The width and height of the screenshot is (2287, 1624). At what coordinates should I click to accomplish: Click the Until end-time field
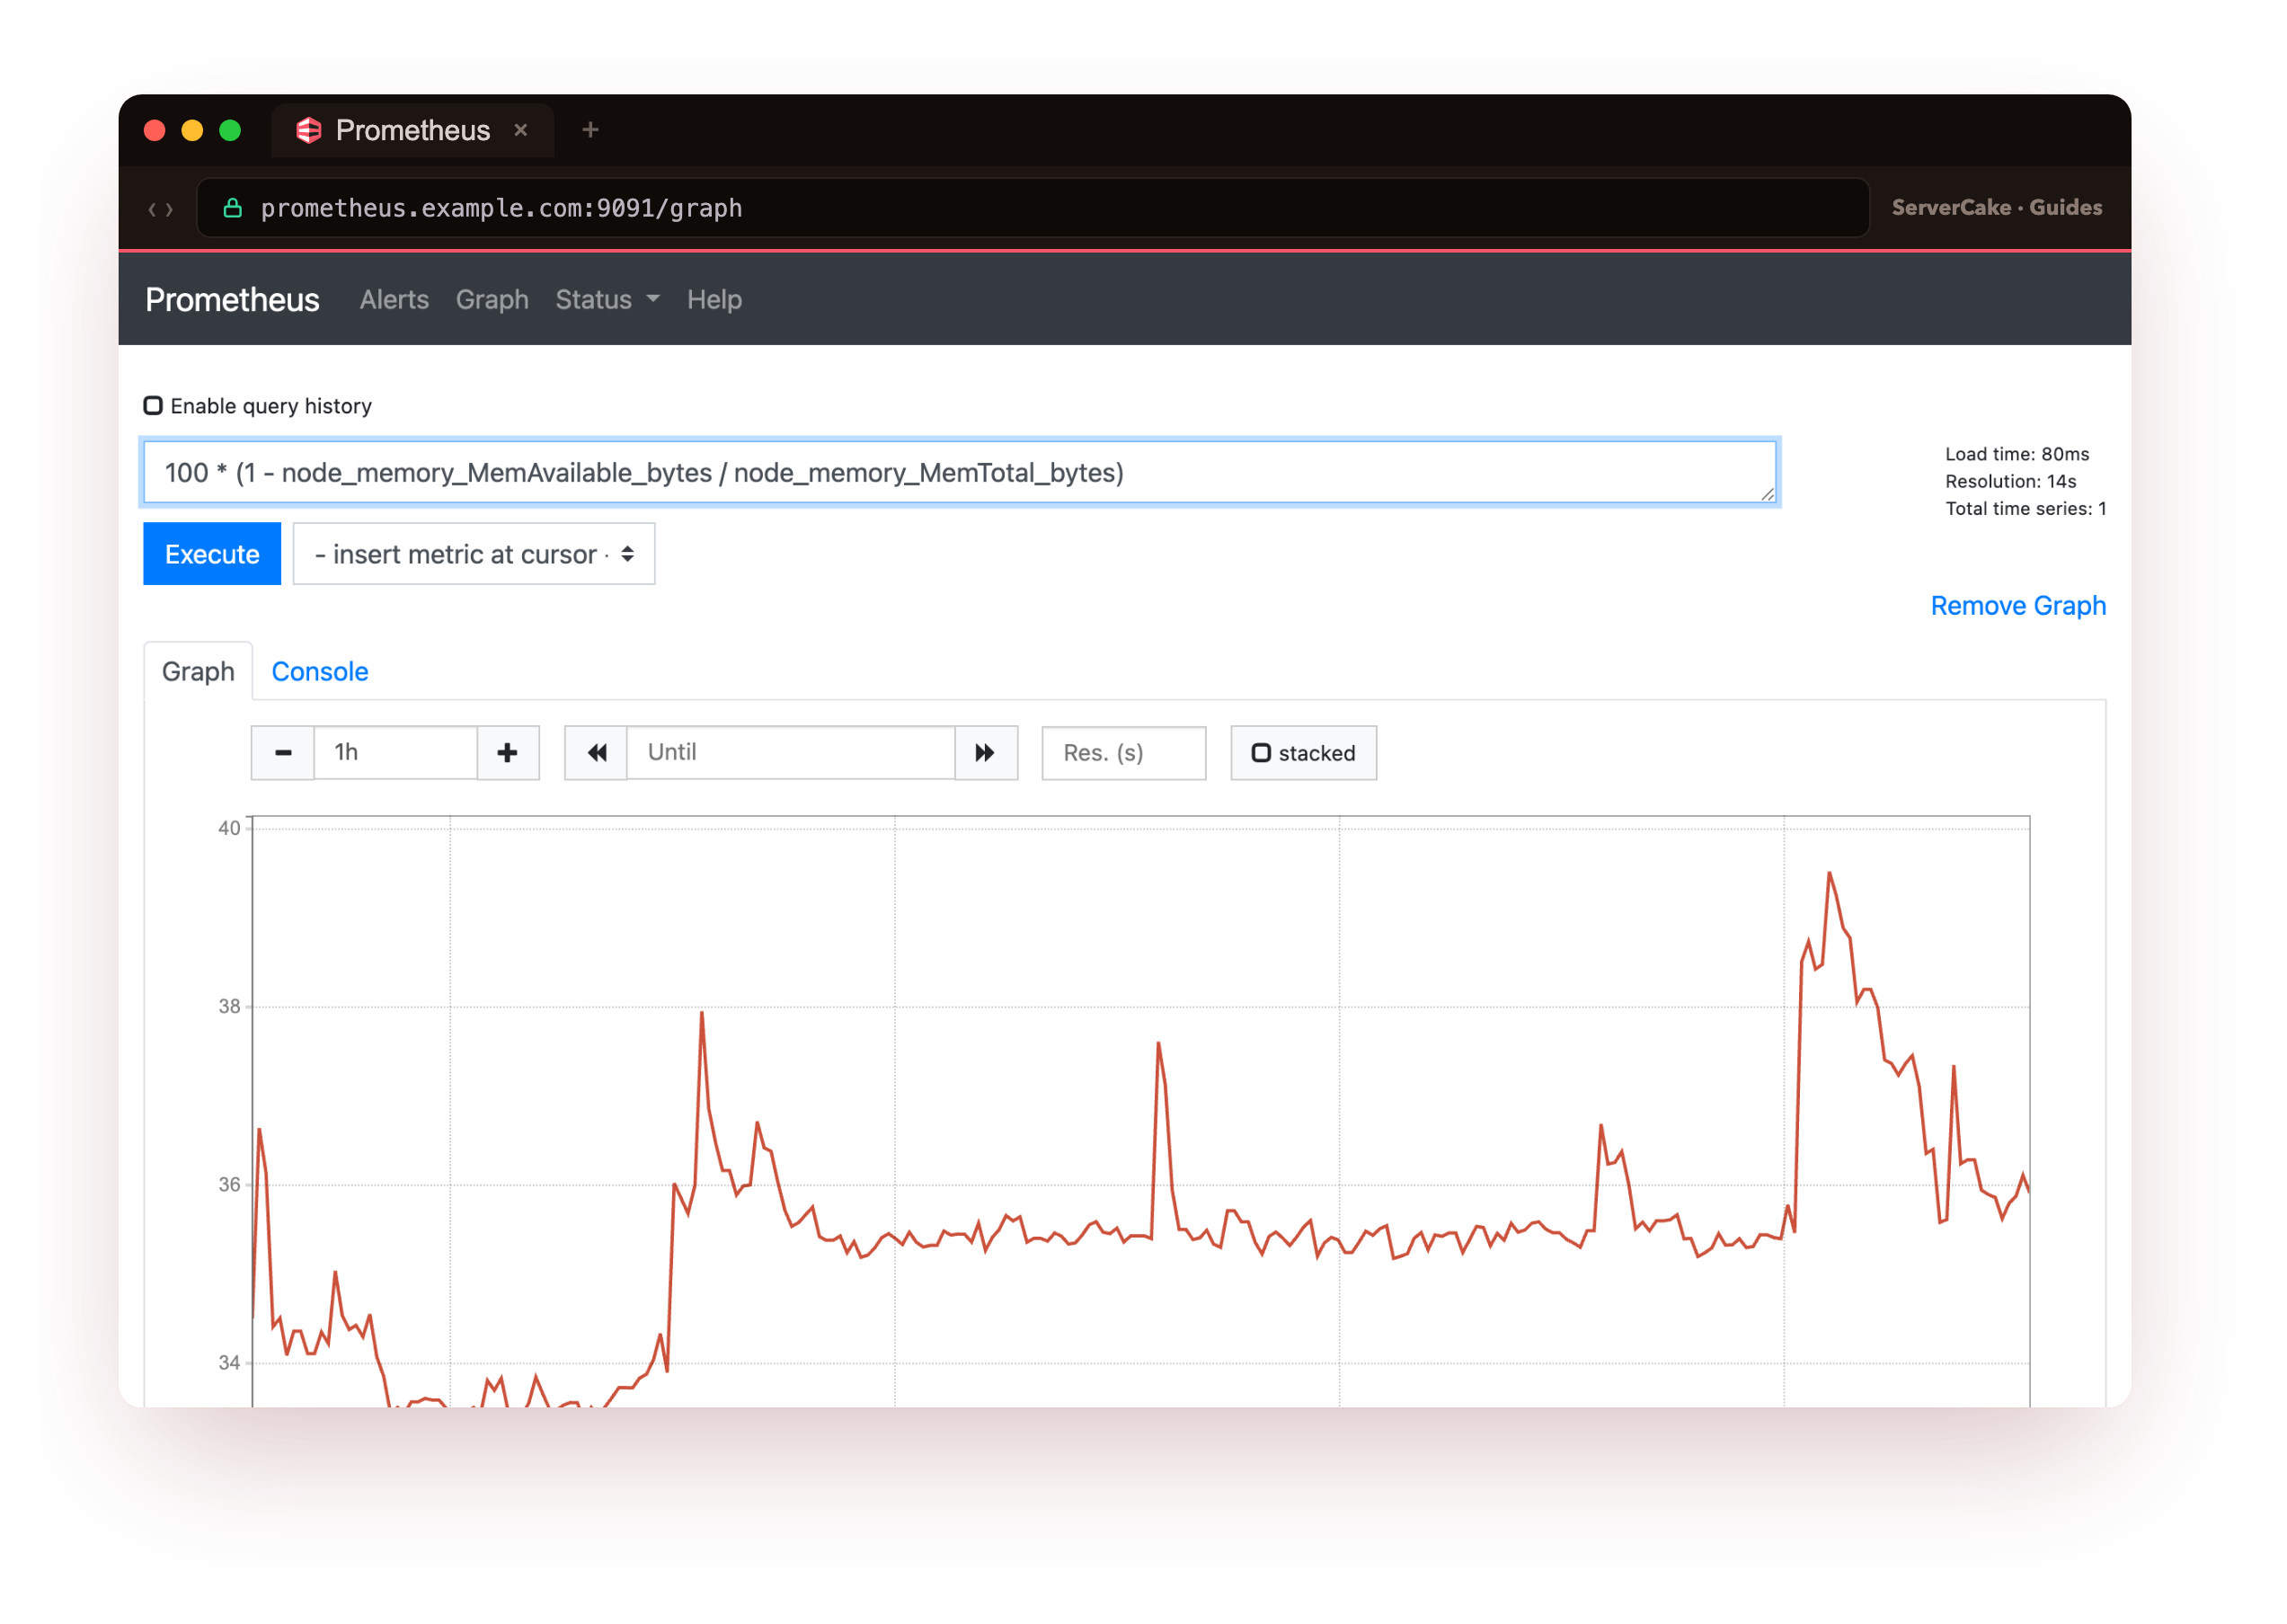[790, 753]
